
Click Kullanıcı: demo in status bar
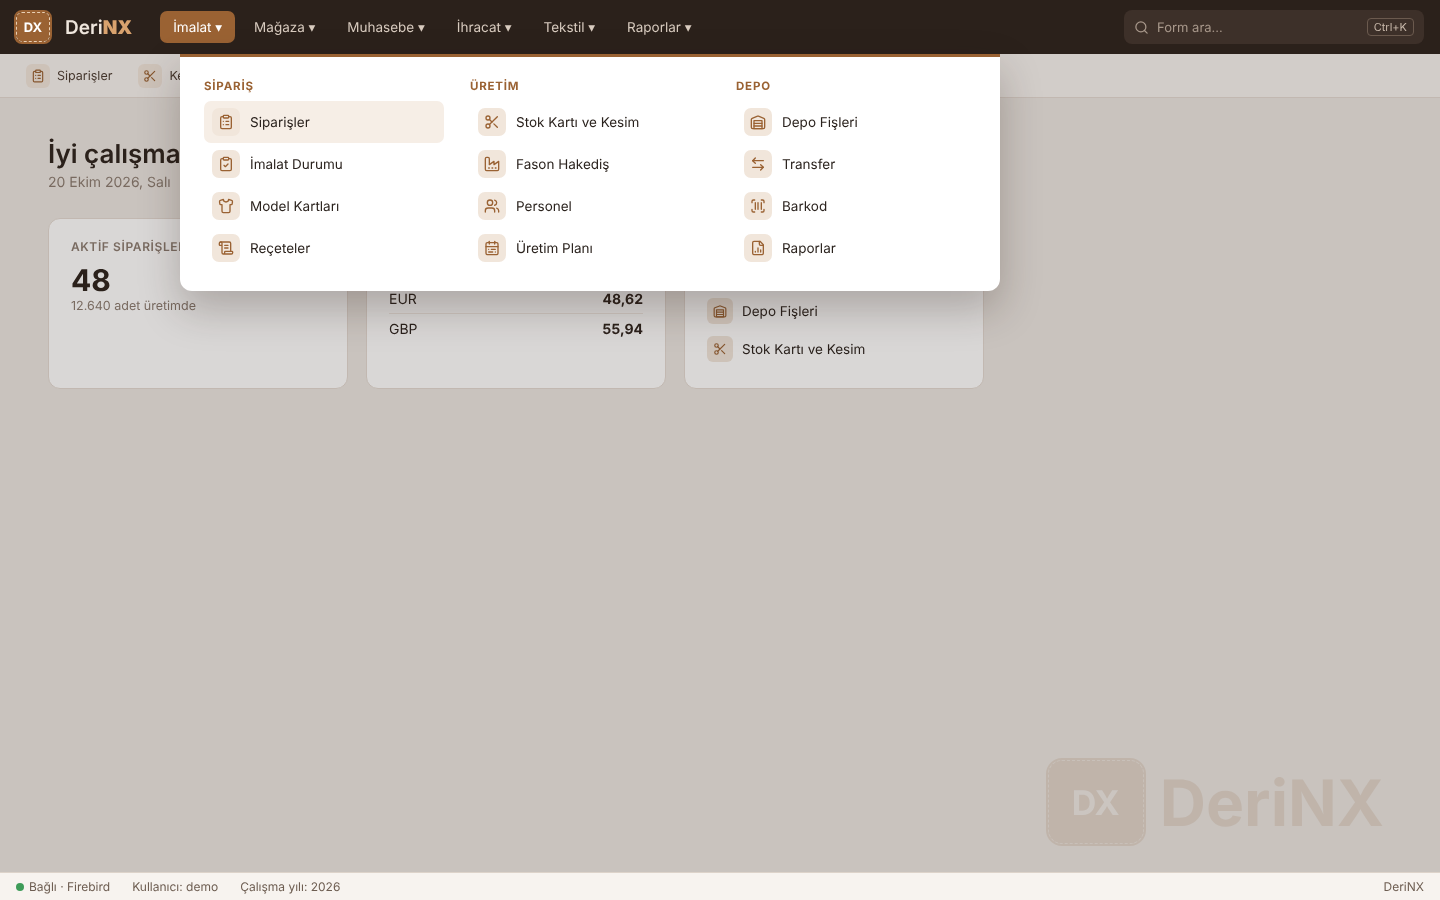(175, 887)
